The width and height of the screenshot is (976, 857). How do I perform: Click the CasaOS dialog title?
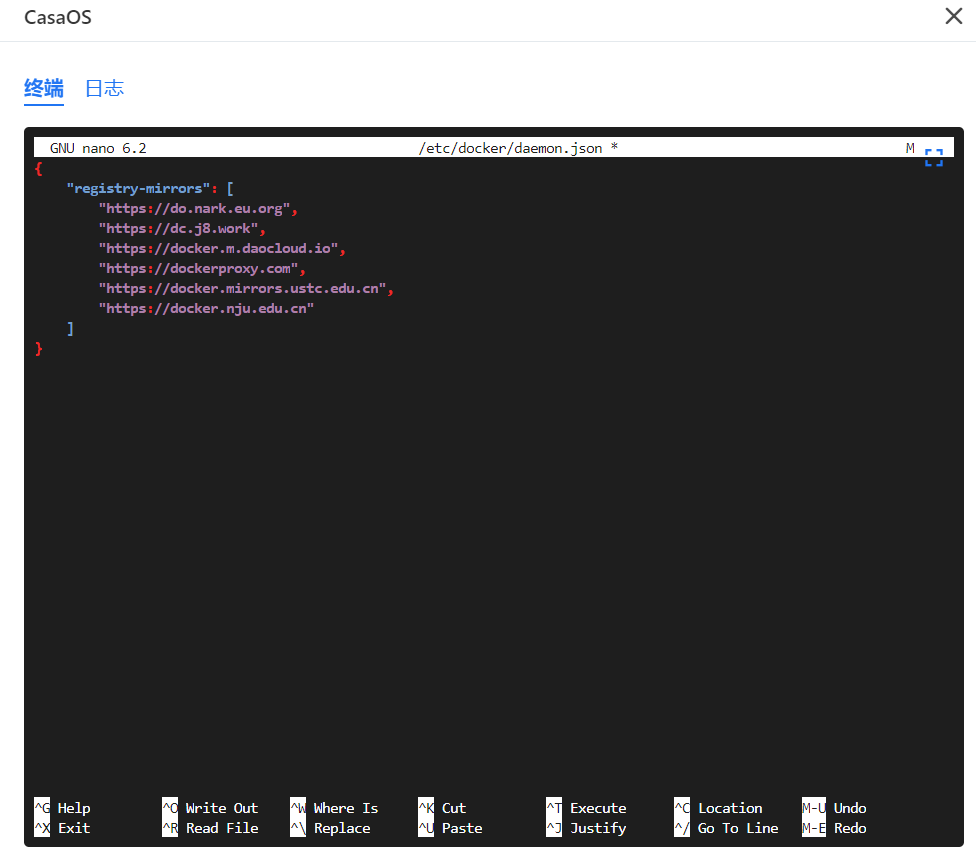[x=58, y=17]
